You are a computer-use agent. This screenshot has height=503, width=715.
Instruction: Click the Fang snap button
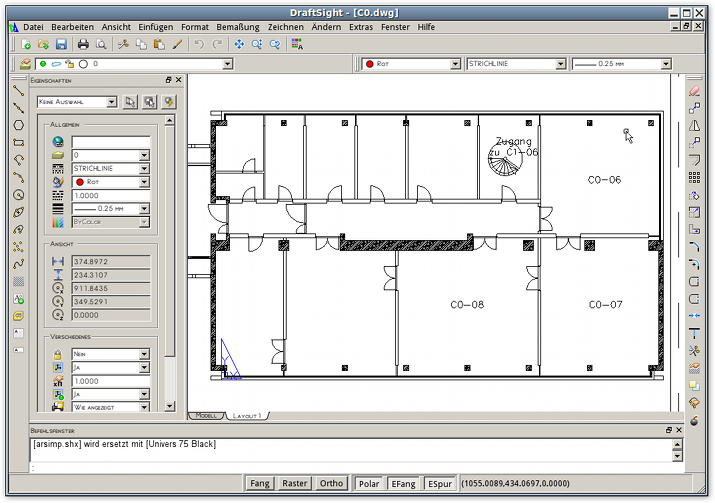pos(260,483)
